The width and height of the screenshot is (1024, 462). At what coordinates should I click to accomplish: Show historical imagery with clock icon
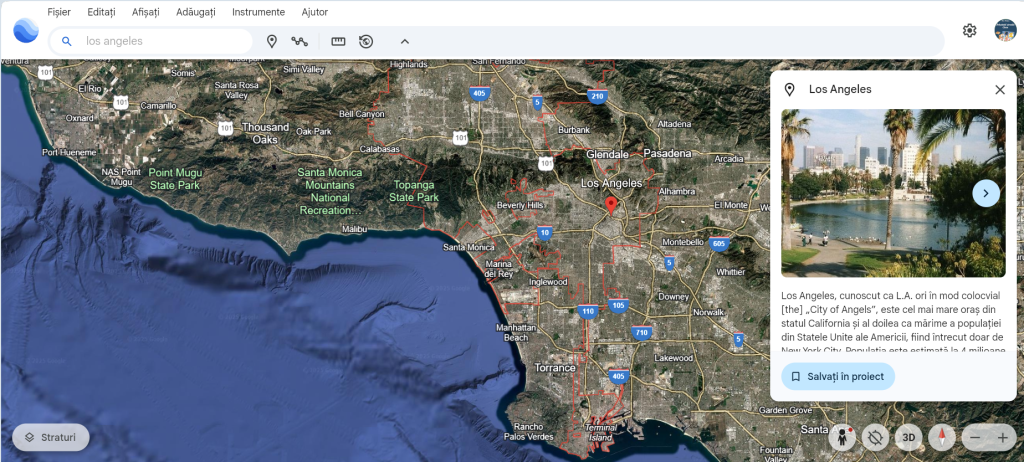(366, 41)
